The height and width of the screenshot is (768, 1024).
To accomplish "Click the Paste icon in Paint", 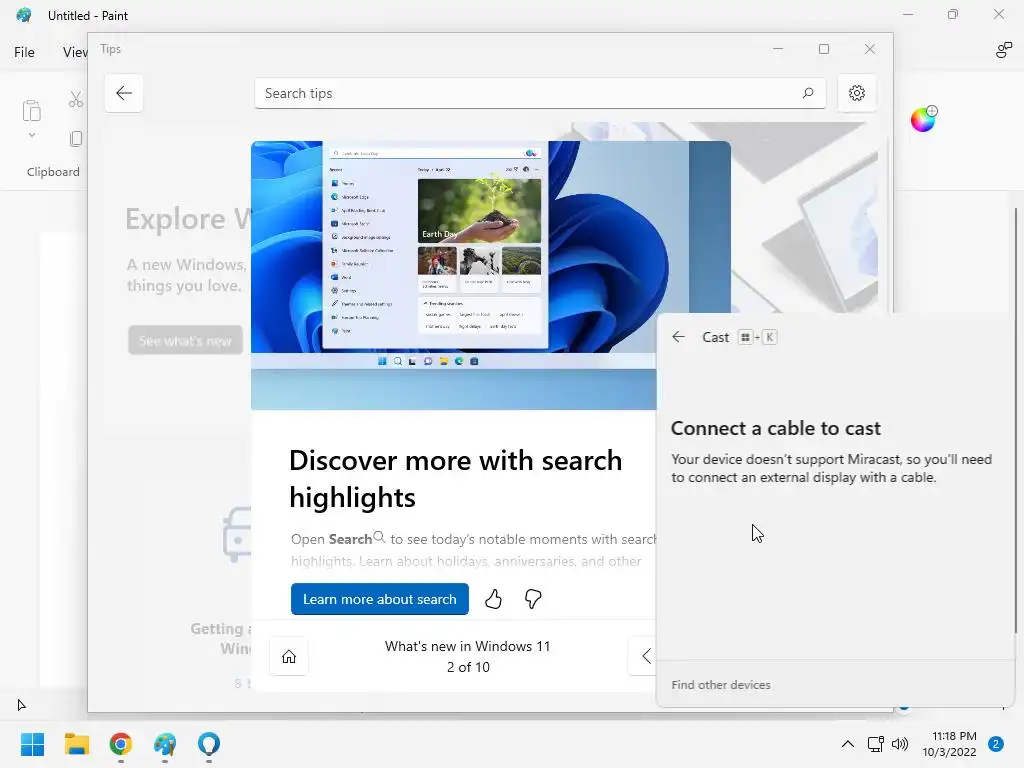I will [x=31, y=110].
